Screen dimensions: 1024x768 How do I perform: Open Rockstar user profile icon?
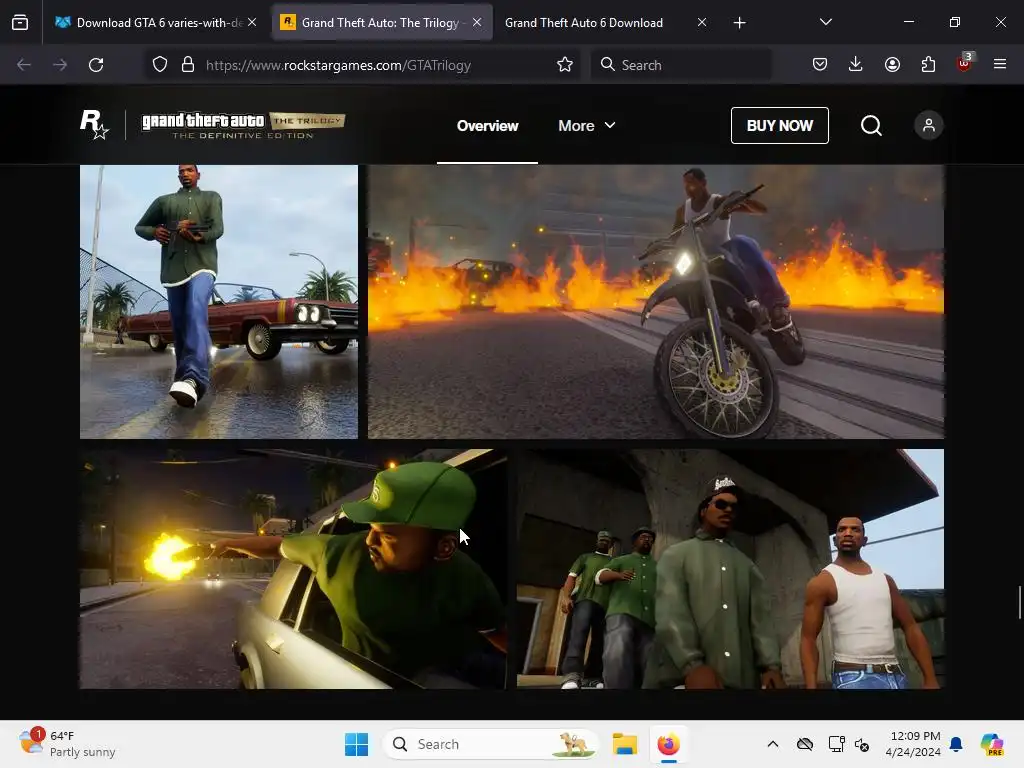pyautogui.click(x=929, y=125)
